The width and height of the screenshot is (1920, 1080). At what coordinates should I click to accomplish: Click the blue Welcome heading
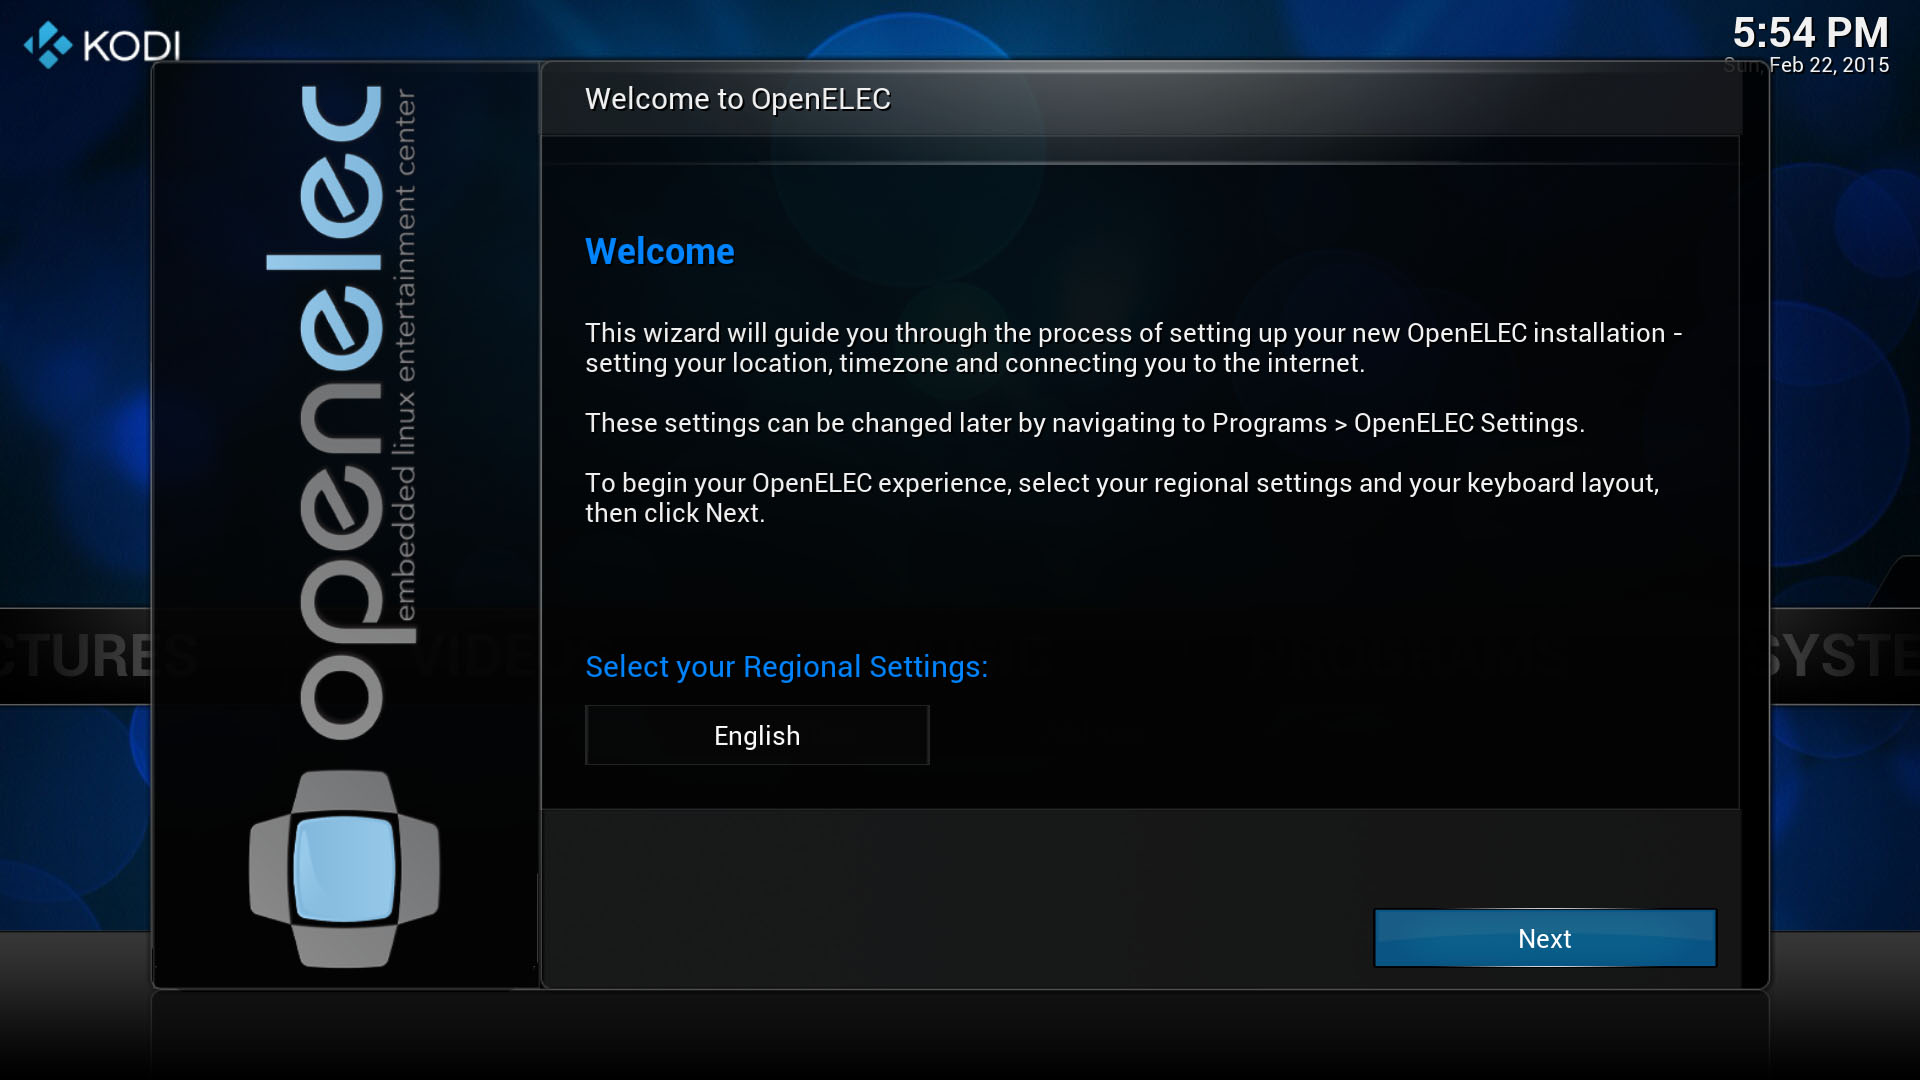pos(659,251)
